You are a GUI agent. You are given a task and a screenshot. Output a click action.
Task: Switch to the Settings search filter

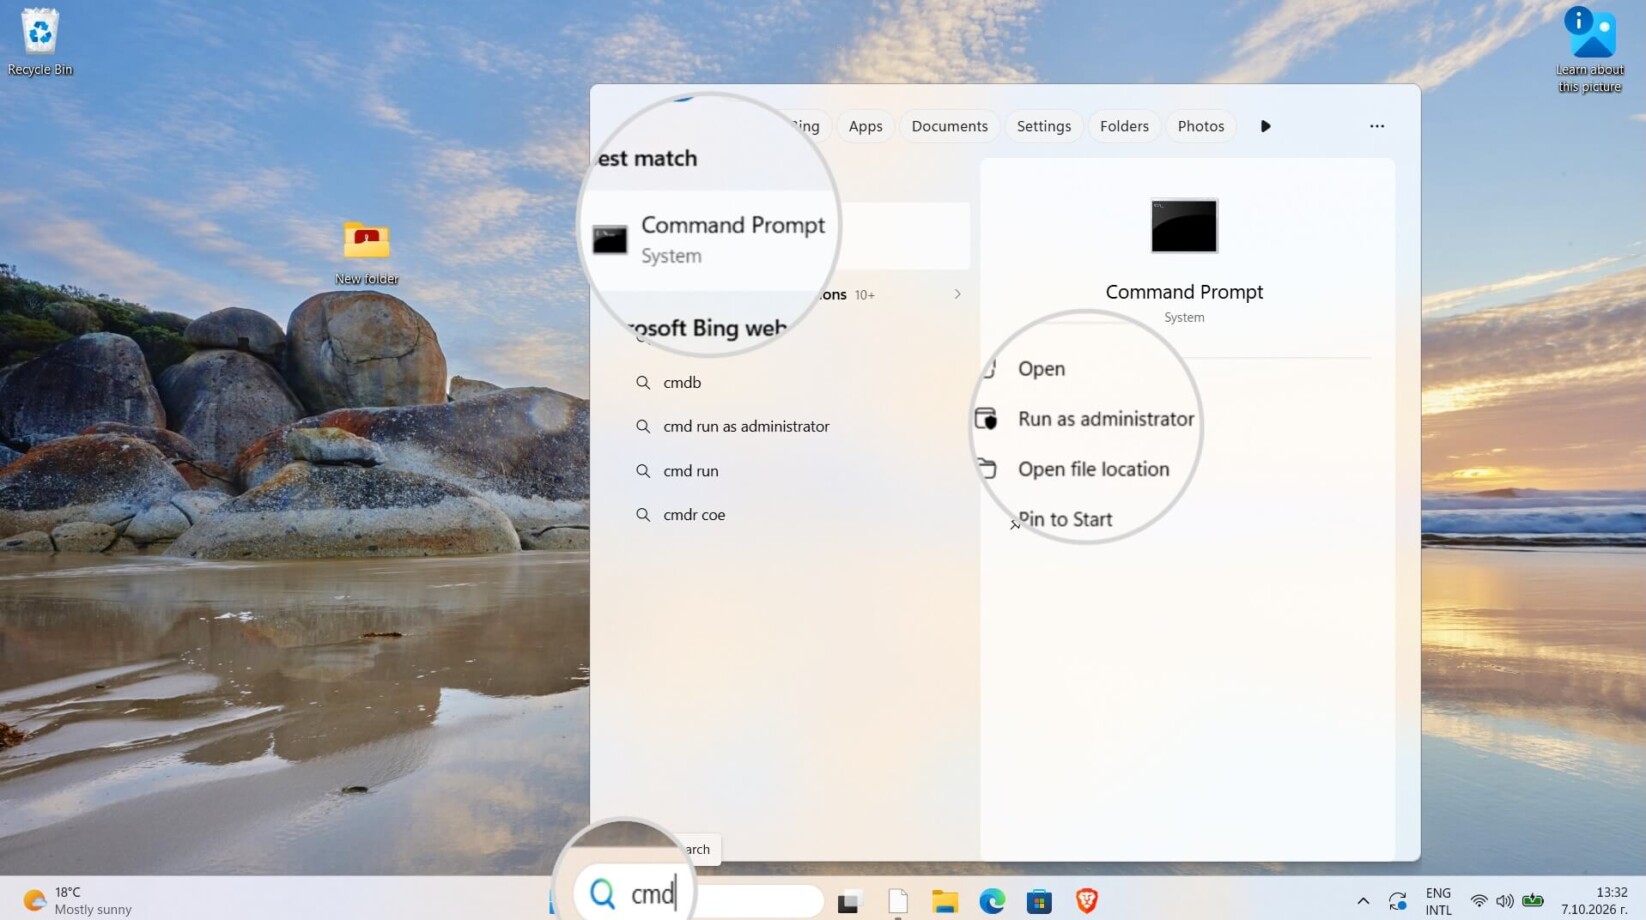click(1043, 126)
